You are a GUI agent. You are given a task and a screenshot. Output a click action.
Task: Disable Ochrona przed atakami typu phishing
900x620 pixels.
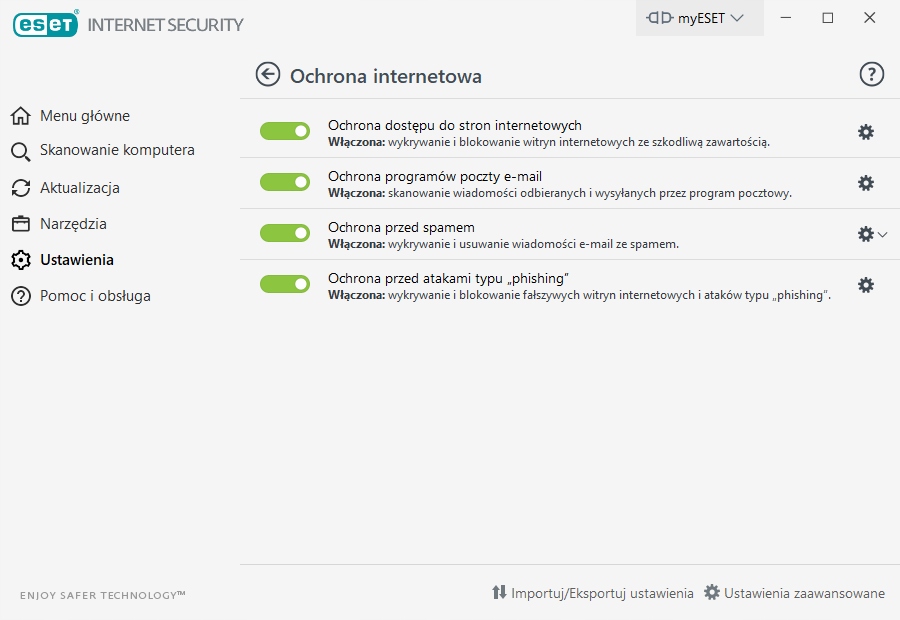pos(285,284)
